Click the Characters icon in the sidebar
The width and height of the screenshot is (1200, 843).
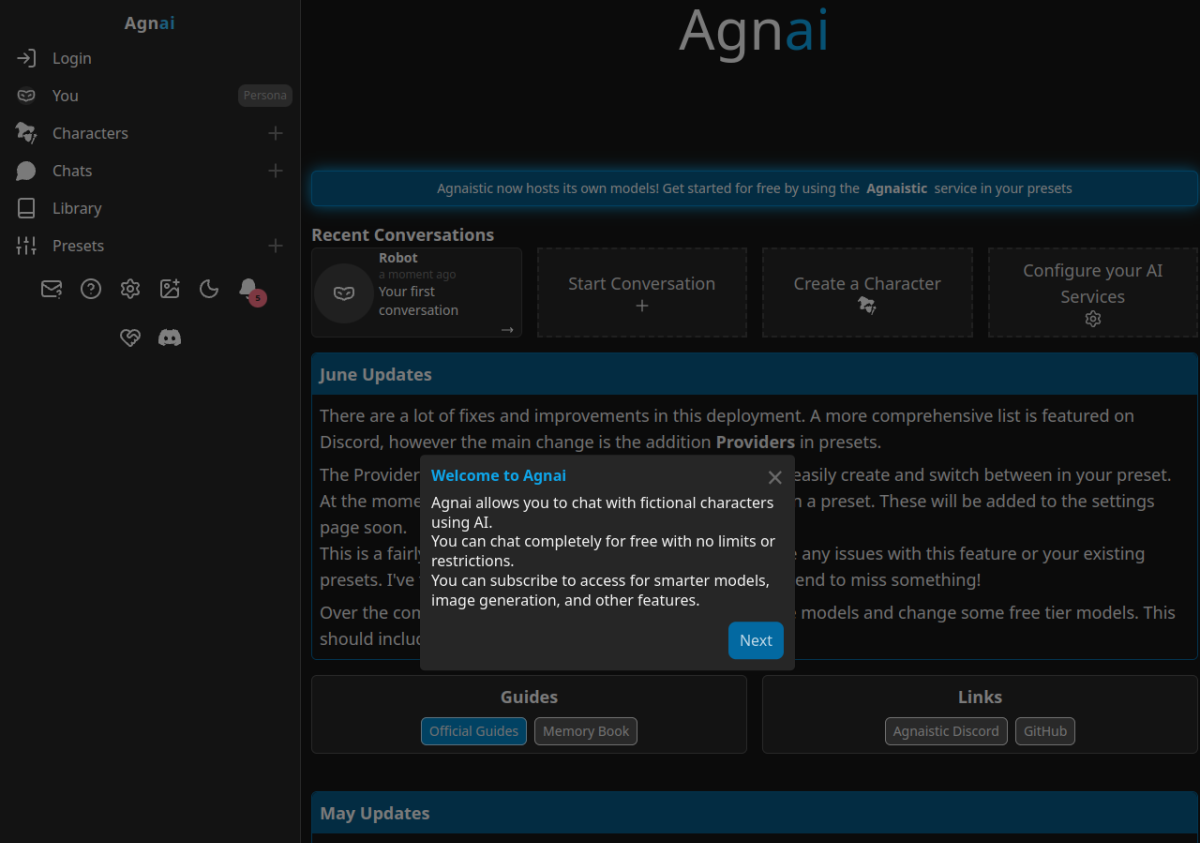pyautogui.click(x=26, y=133)
